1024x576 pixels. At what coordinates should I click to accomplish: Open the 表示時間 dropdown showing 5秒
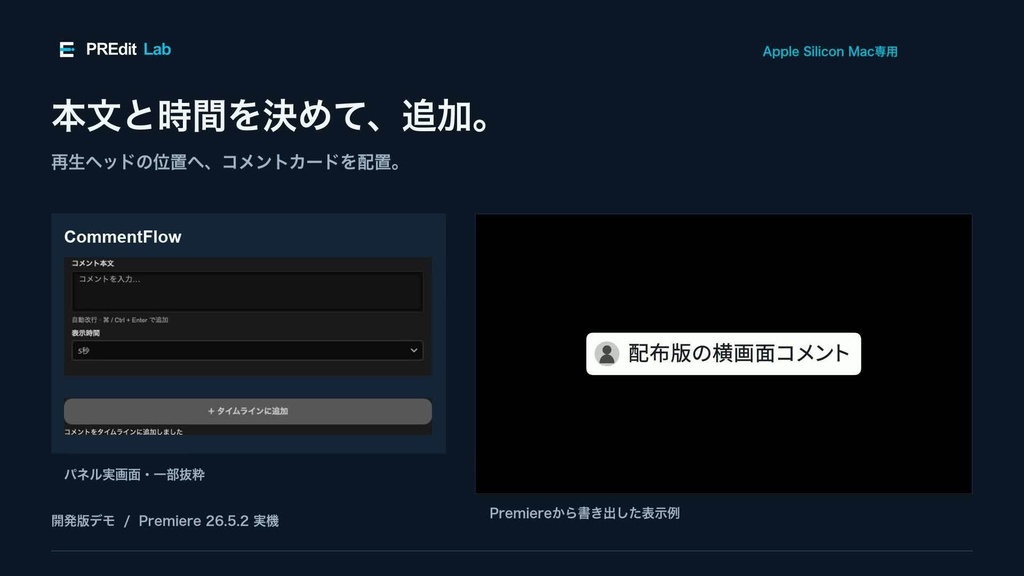(248, 351)
